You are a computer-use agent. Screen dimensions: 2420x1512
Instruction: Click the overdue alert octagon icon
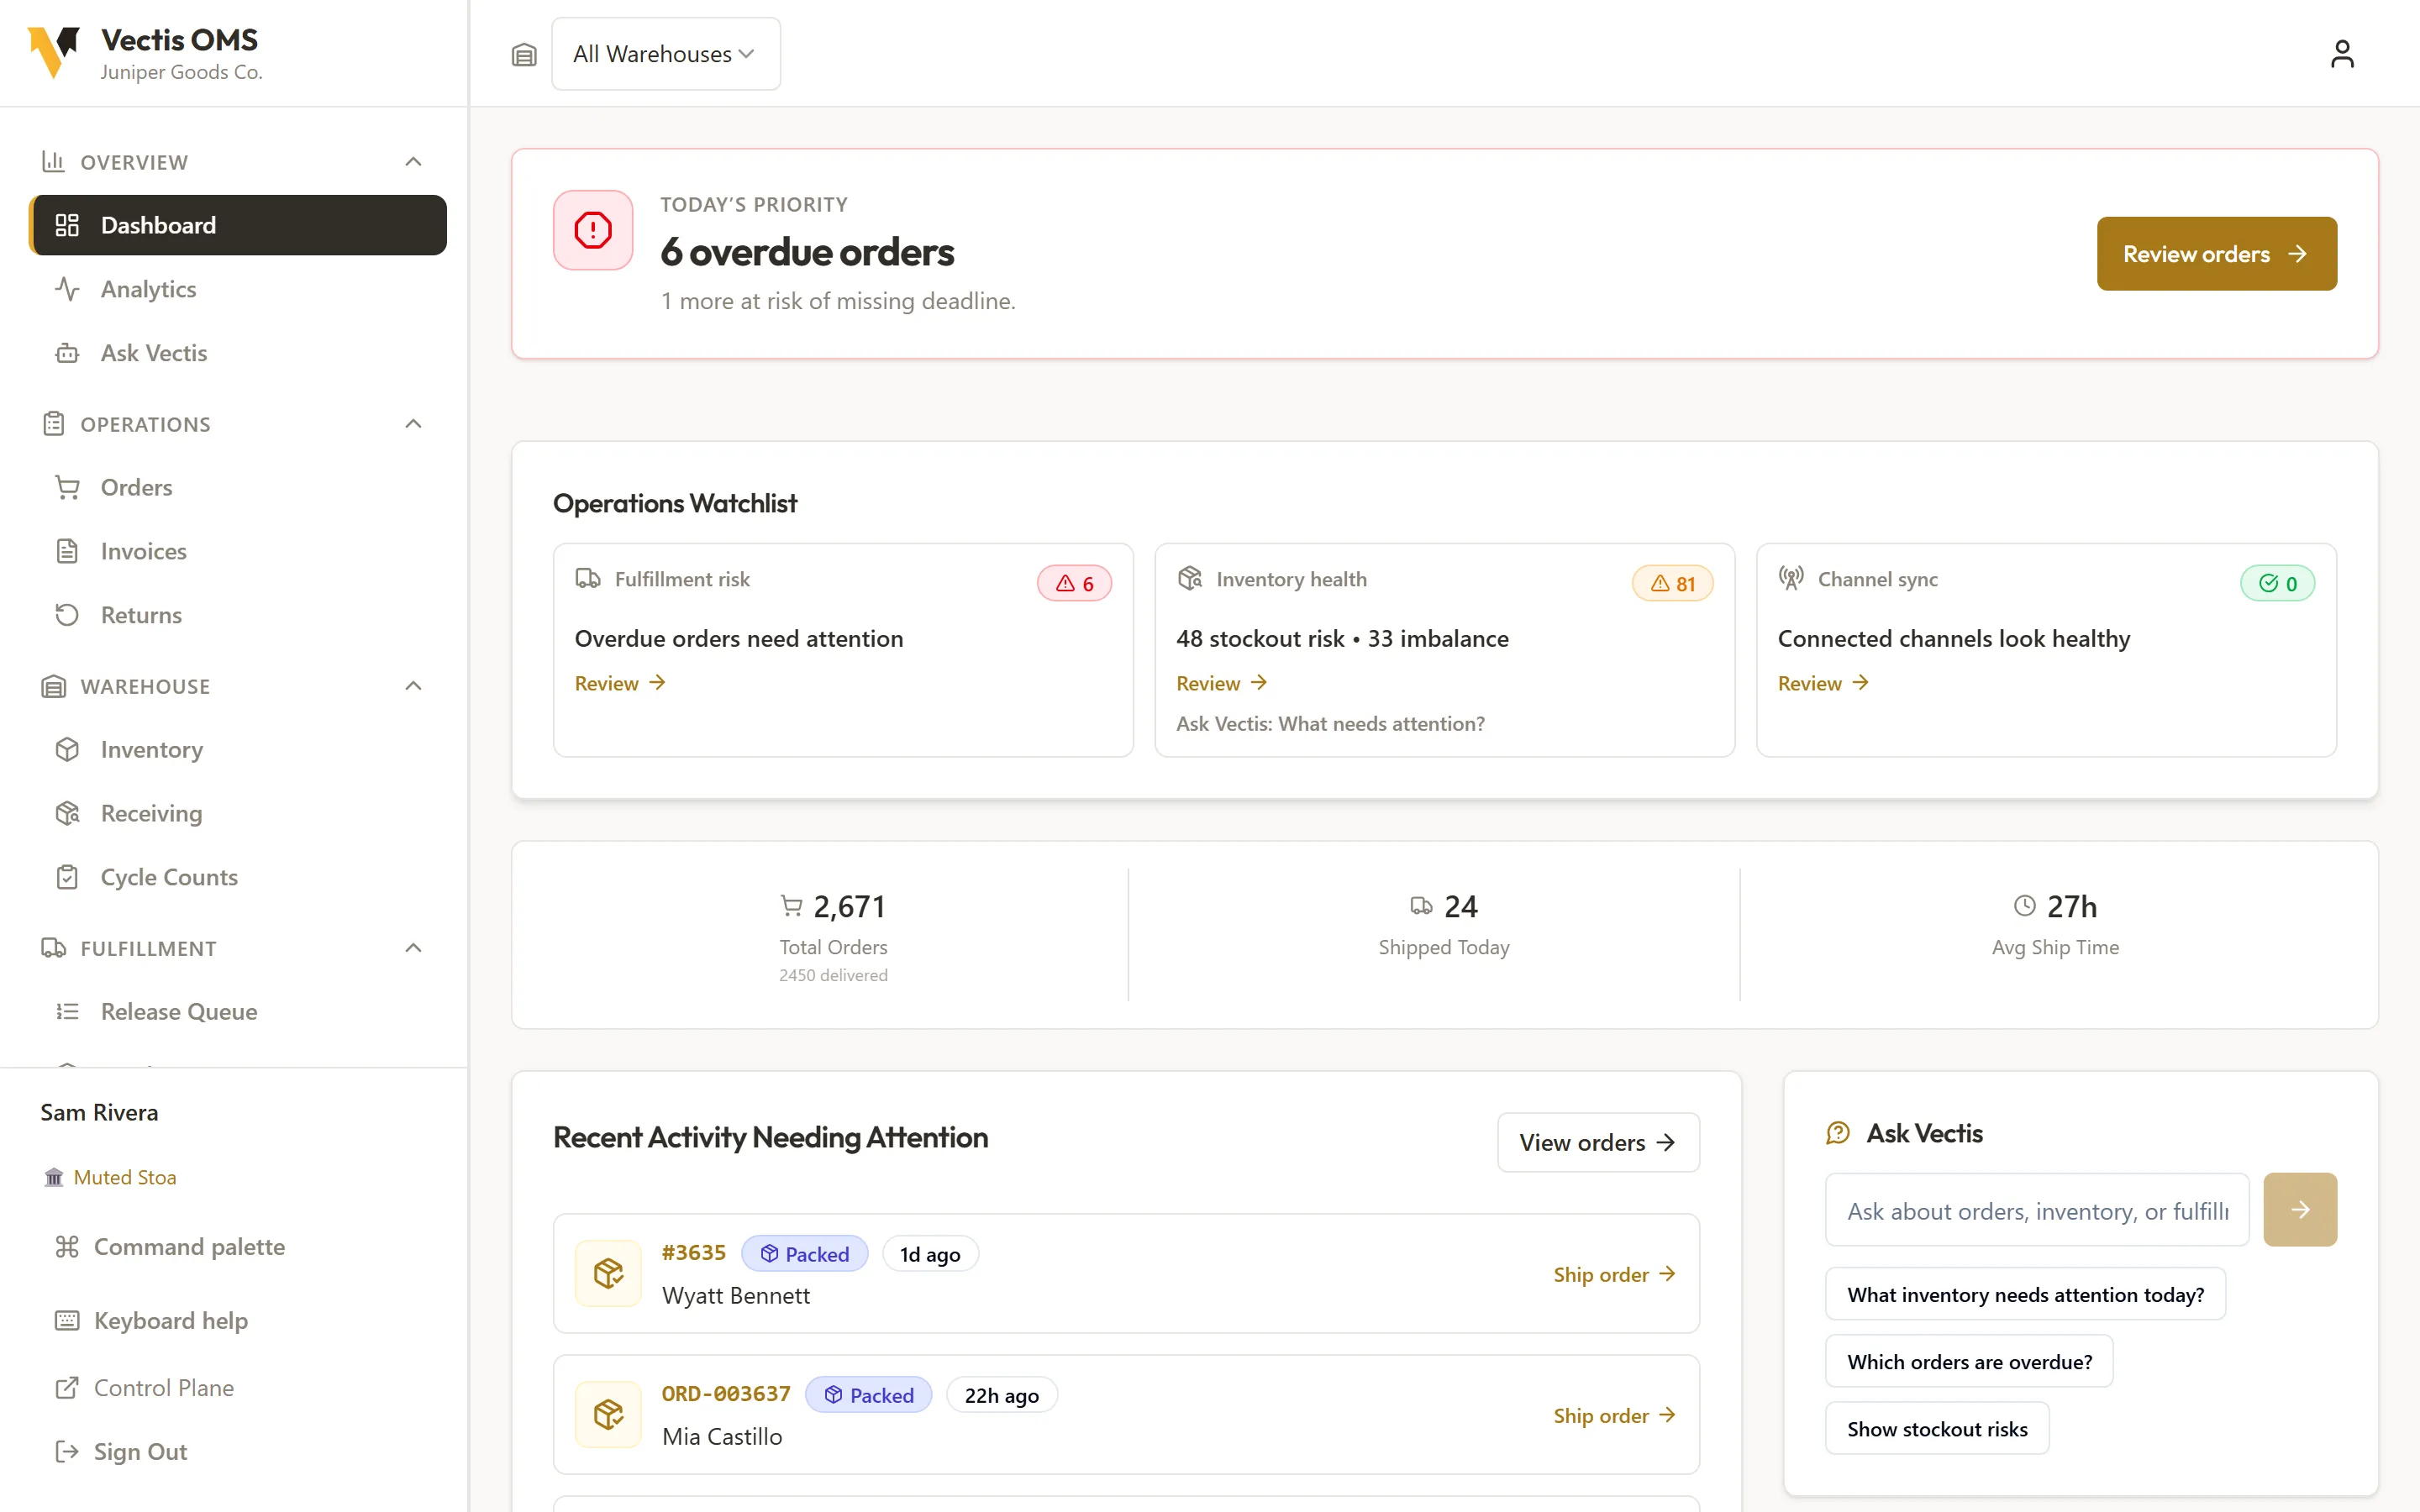pos(593,230)
